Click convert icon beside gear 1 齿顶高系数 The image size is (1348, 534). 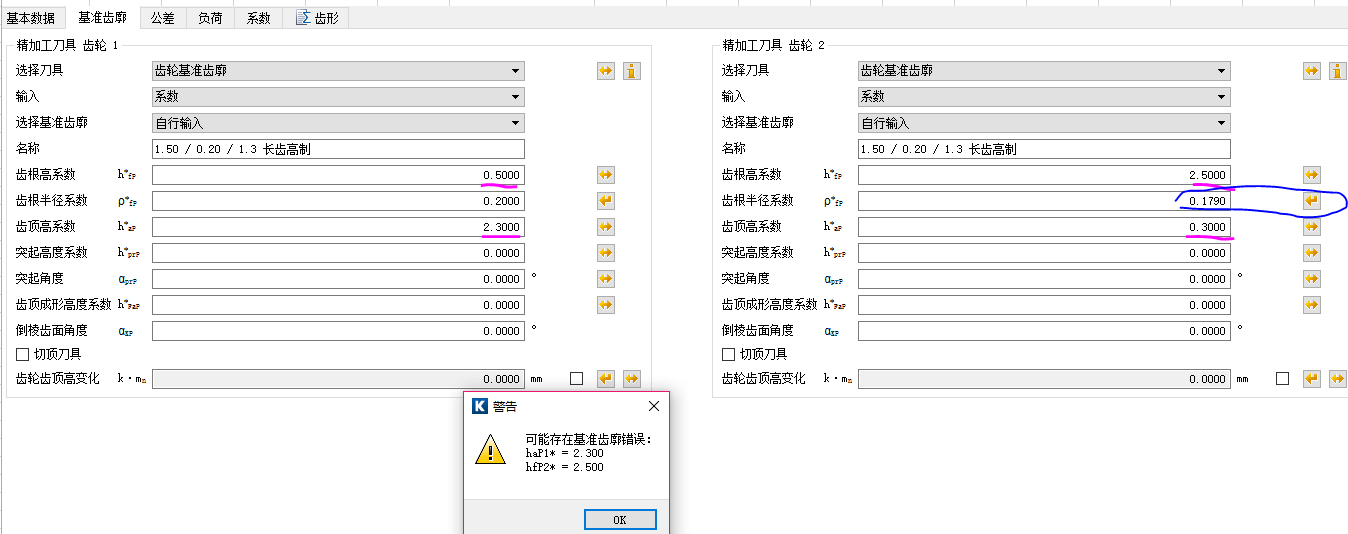click(x=606, y=227)
